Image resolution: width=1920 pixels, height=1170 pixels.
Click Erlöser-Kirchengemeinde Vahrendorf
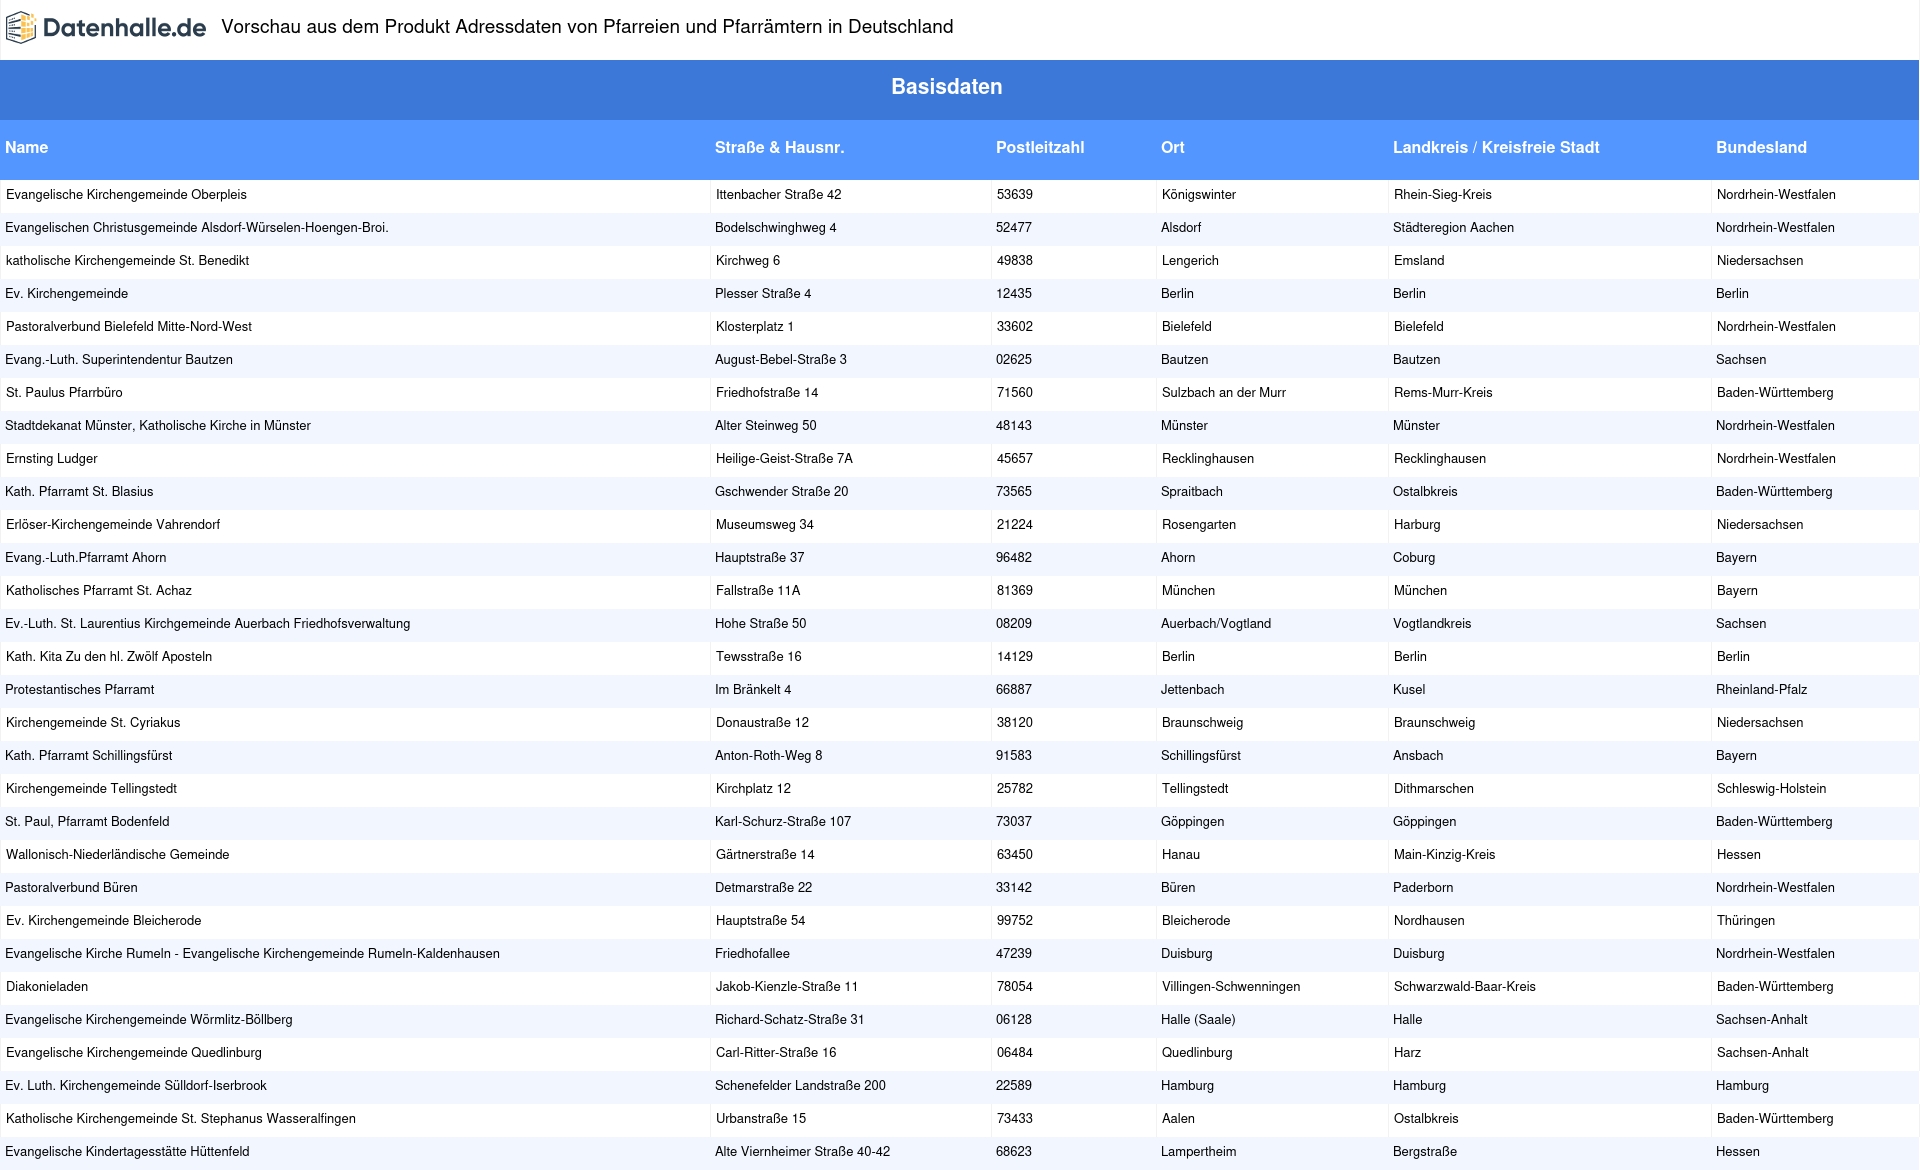pos(113,525)
